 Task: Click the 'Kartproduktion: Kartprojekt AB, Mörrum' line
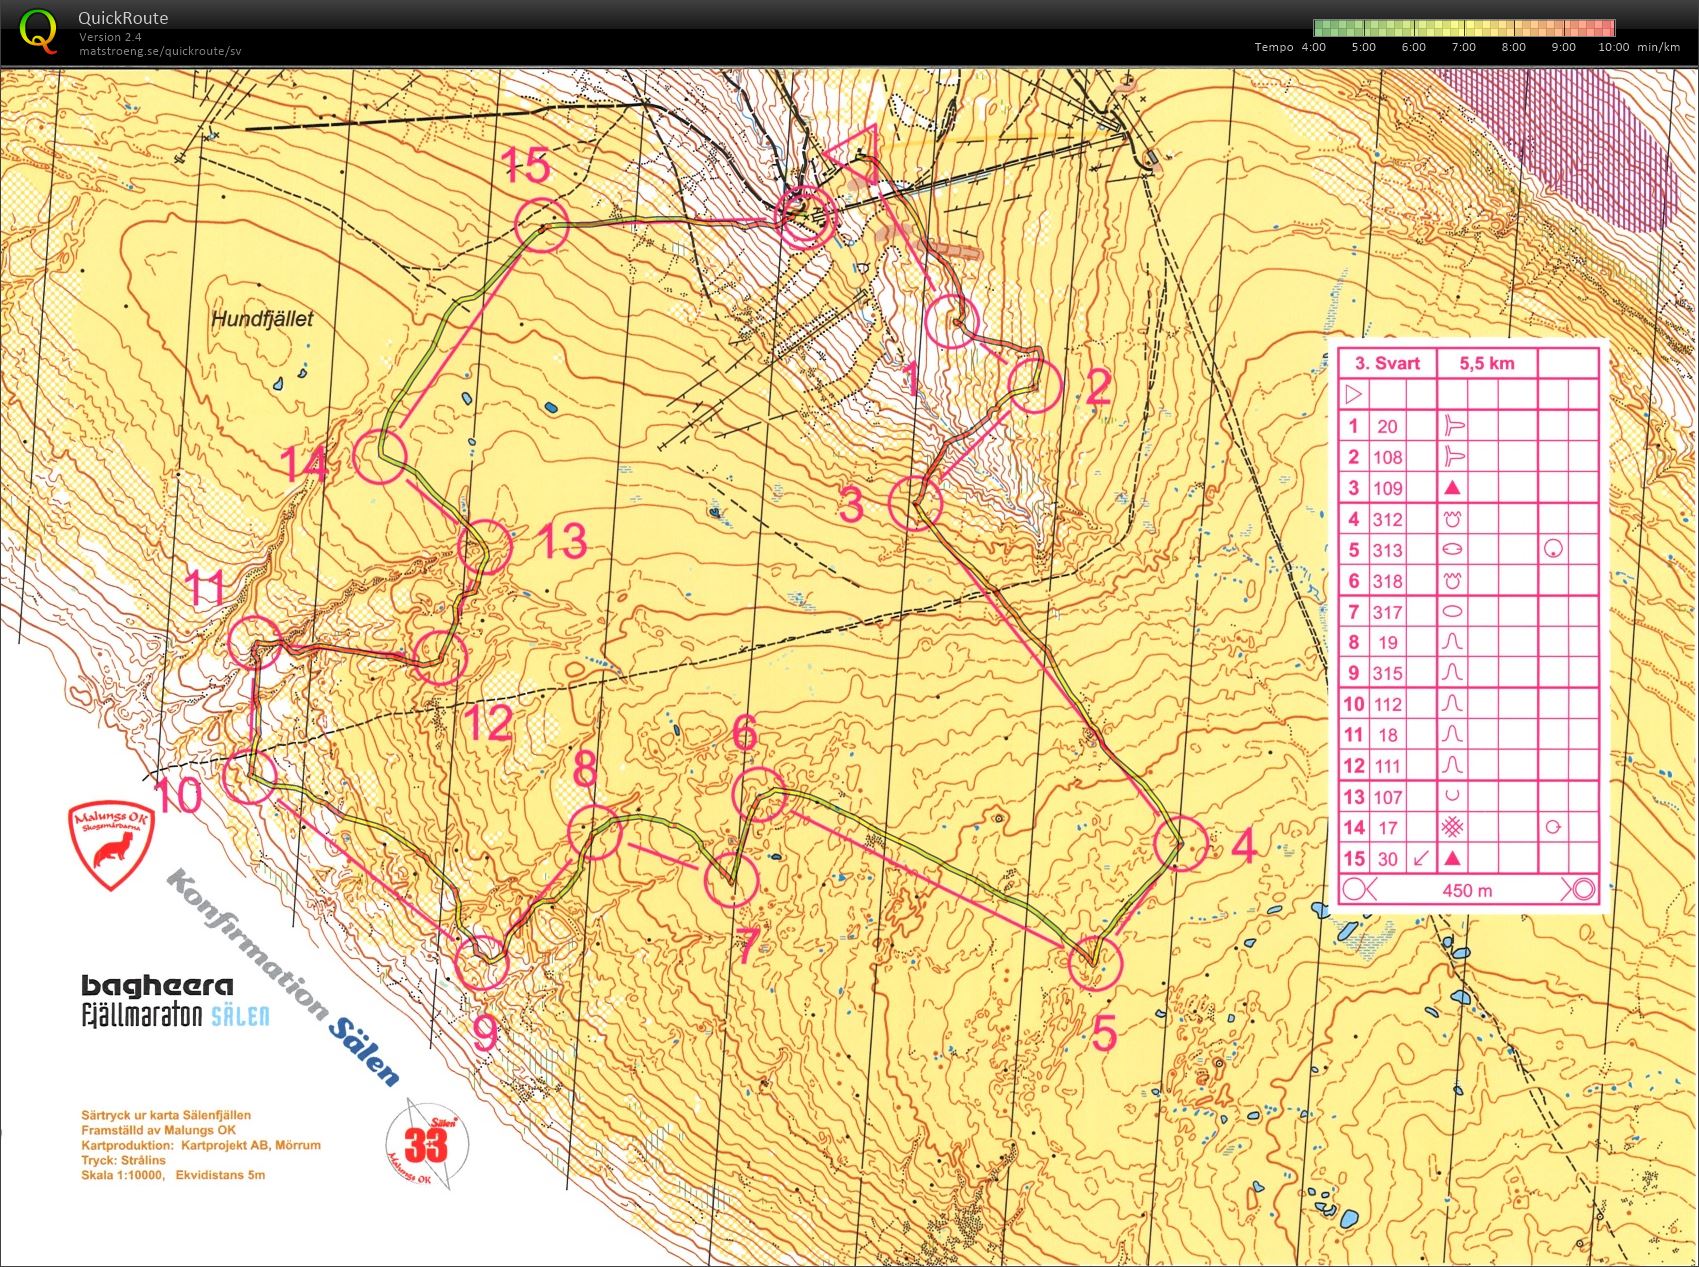[201, 1145]
